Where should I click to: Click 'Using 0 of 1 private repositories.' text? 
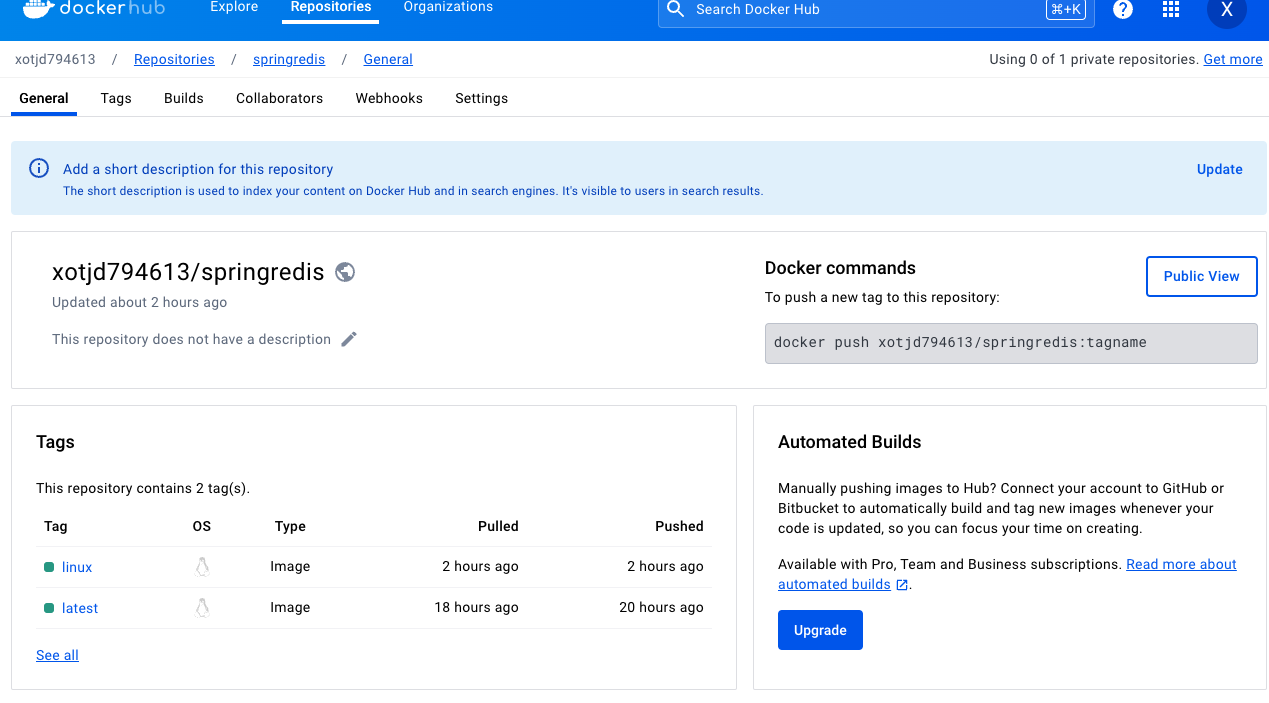1094,59
